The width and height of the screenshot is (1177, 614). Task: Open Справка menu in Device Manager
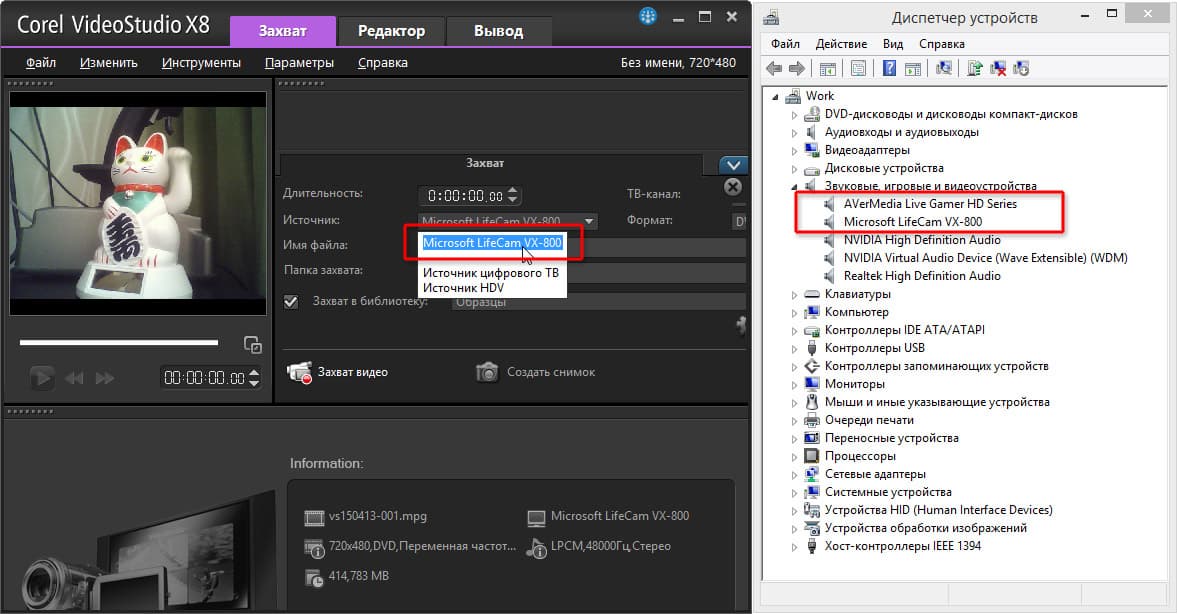[941, 44]
